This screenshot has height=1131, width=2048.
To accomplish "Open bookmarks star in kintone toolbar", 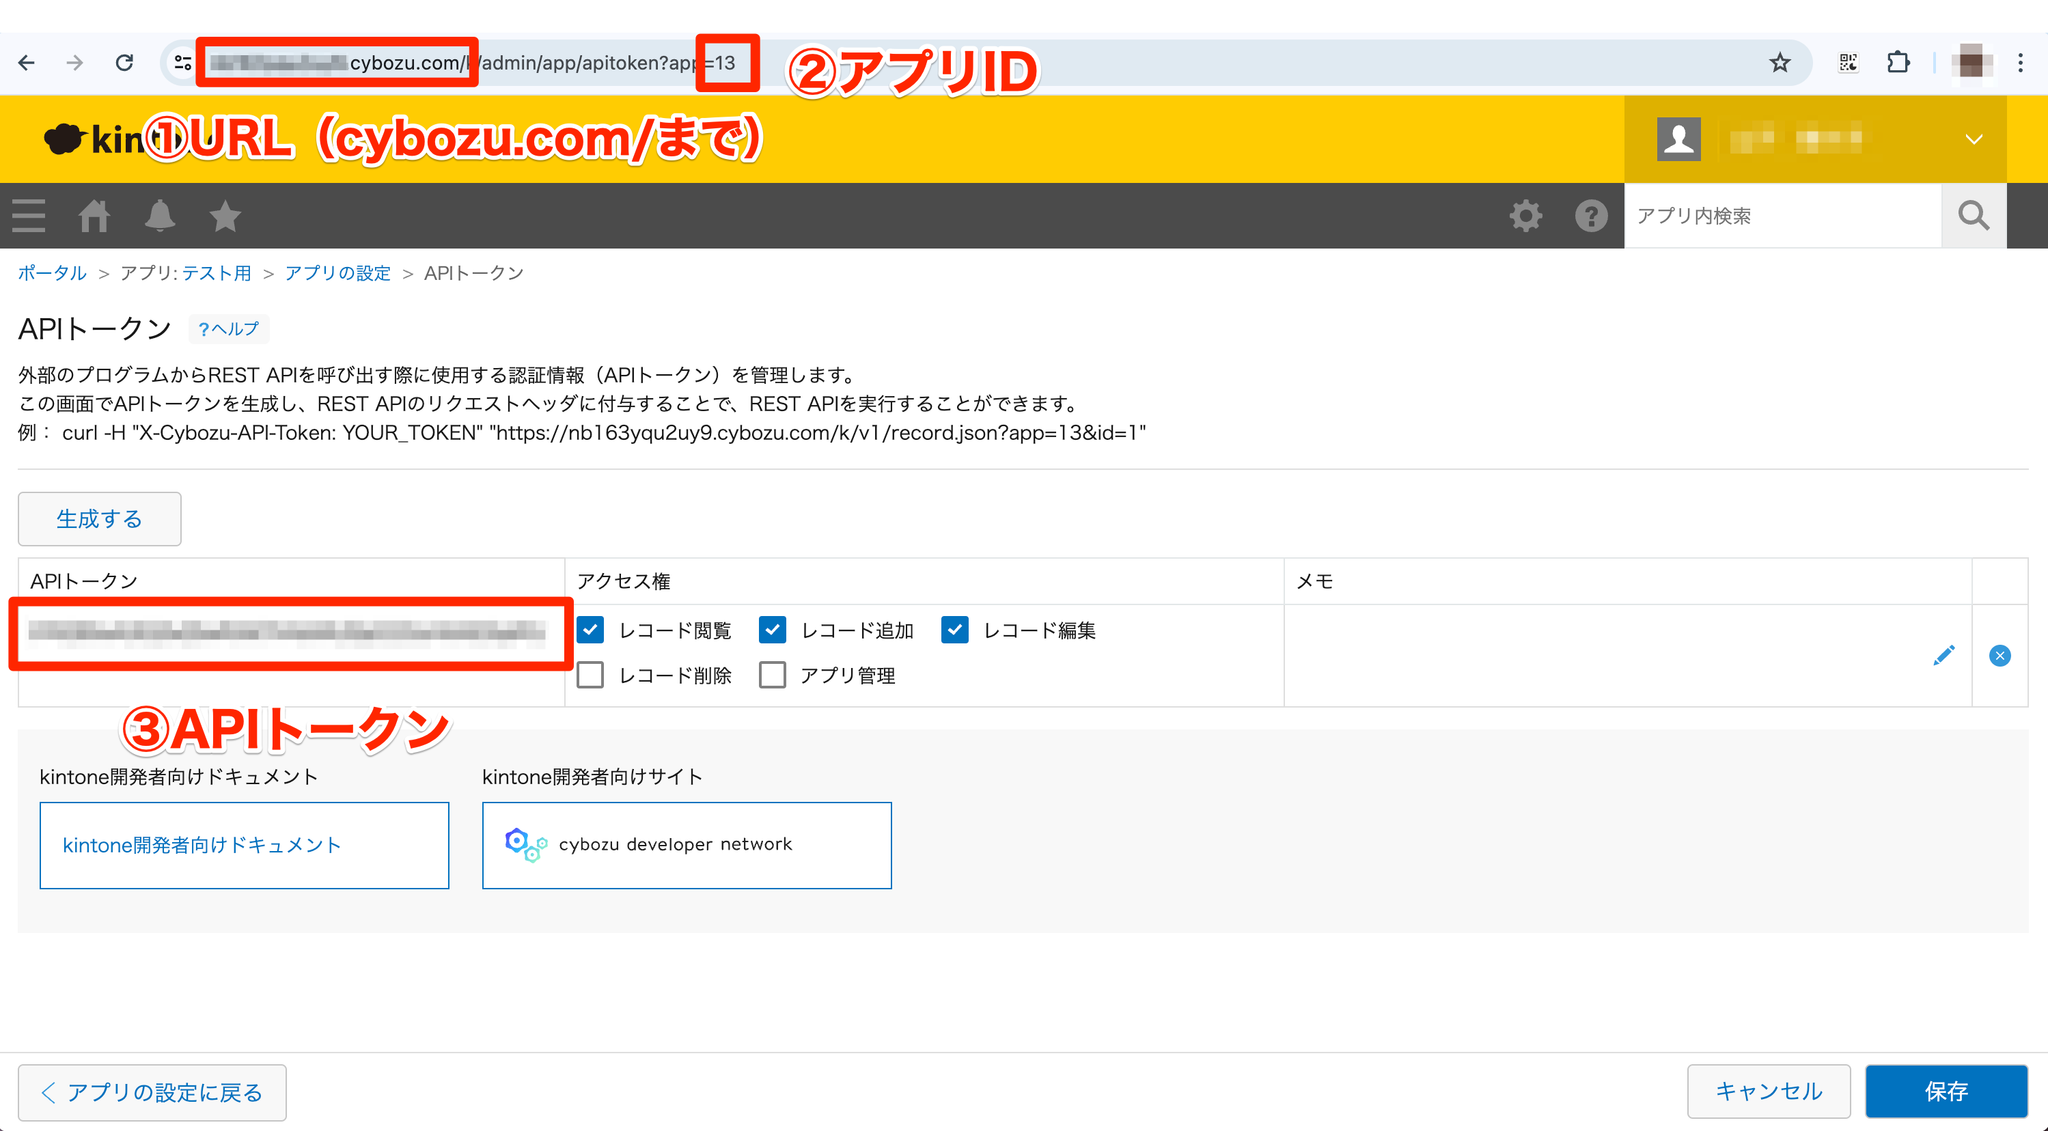I will coord(225,216).
